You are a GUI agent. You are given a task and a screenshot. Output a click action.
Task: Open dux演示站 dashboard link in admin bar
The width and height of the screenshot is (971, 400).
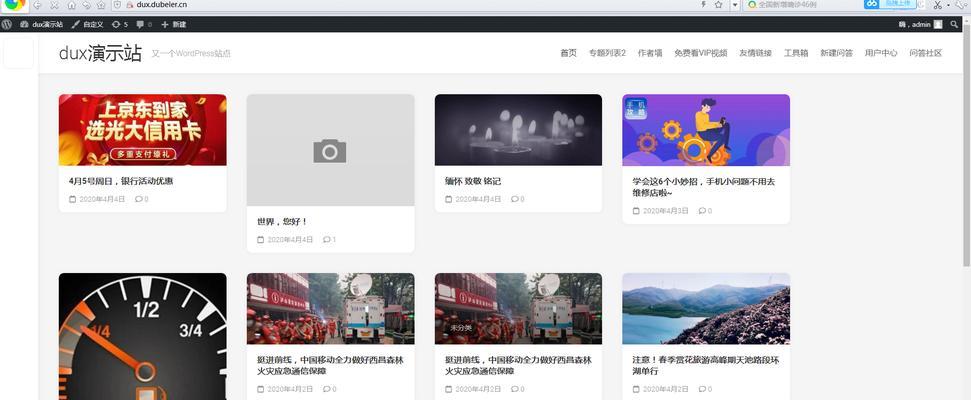coord(41,24)
